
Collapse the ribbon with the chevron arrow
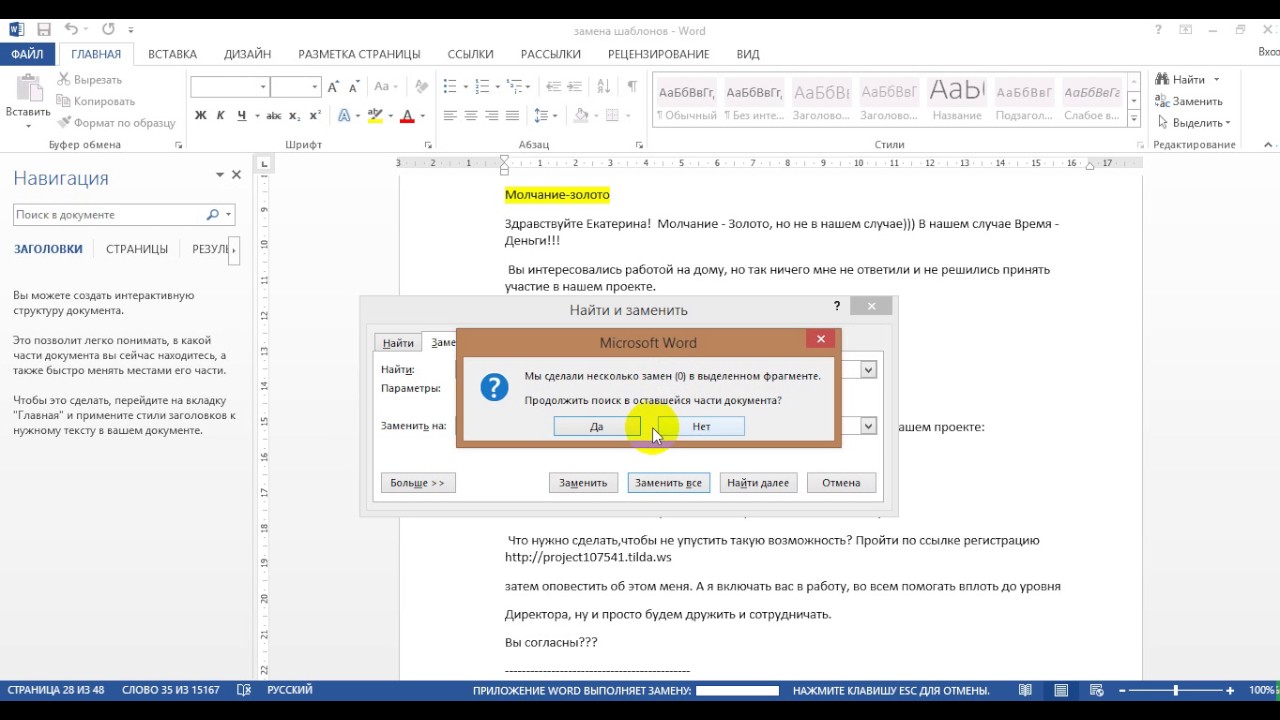[1269, 145]
